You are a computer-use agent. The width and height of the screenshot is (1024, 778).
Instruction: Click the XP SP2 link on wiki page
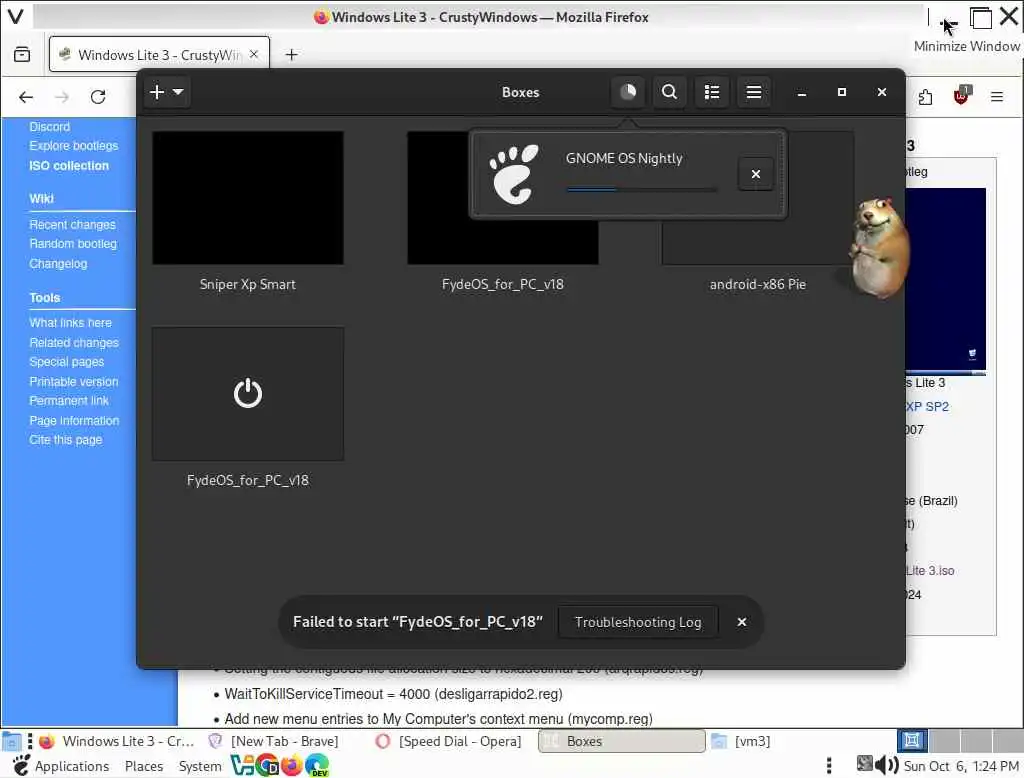[927, 406]
